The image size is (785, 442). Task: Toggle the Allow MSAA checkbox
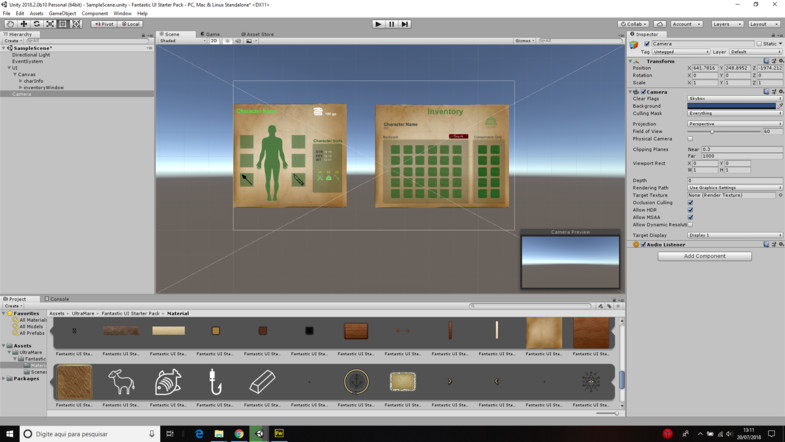tap(690, 217)
